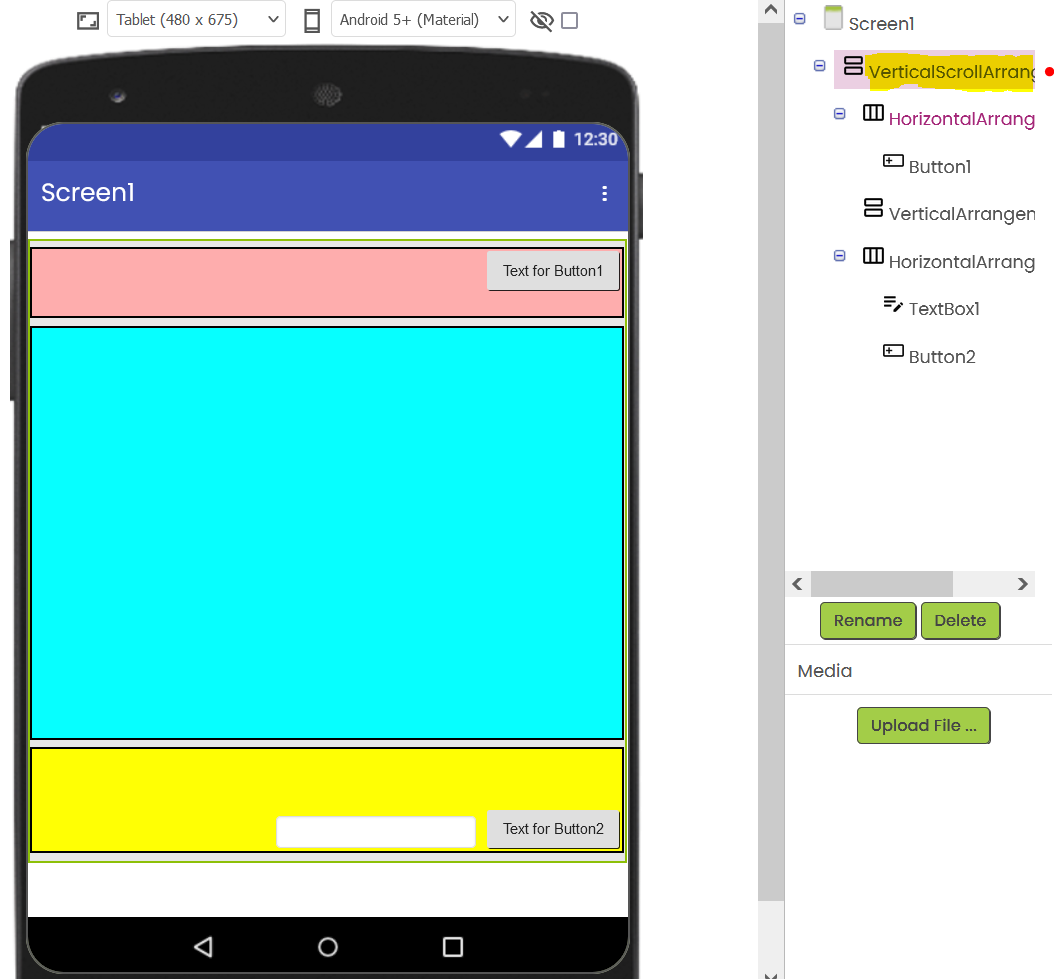Click the VerticalScrollArrangement stacked-rows icon

[x=854, y=65]
